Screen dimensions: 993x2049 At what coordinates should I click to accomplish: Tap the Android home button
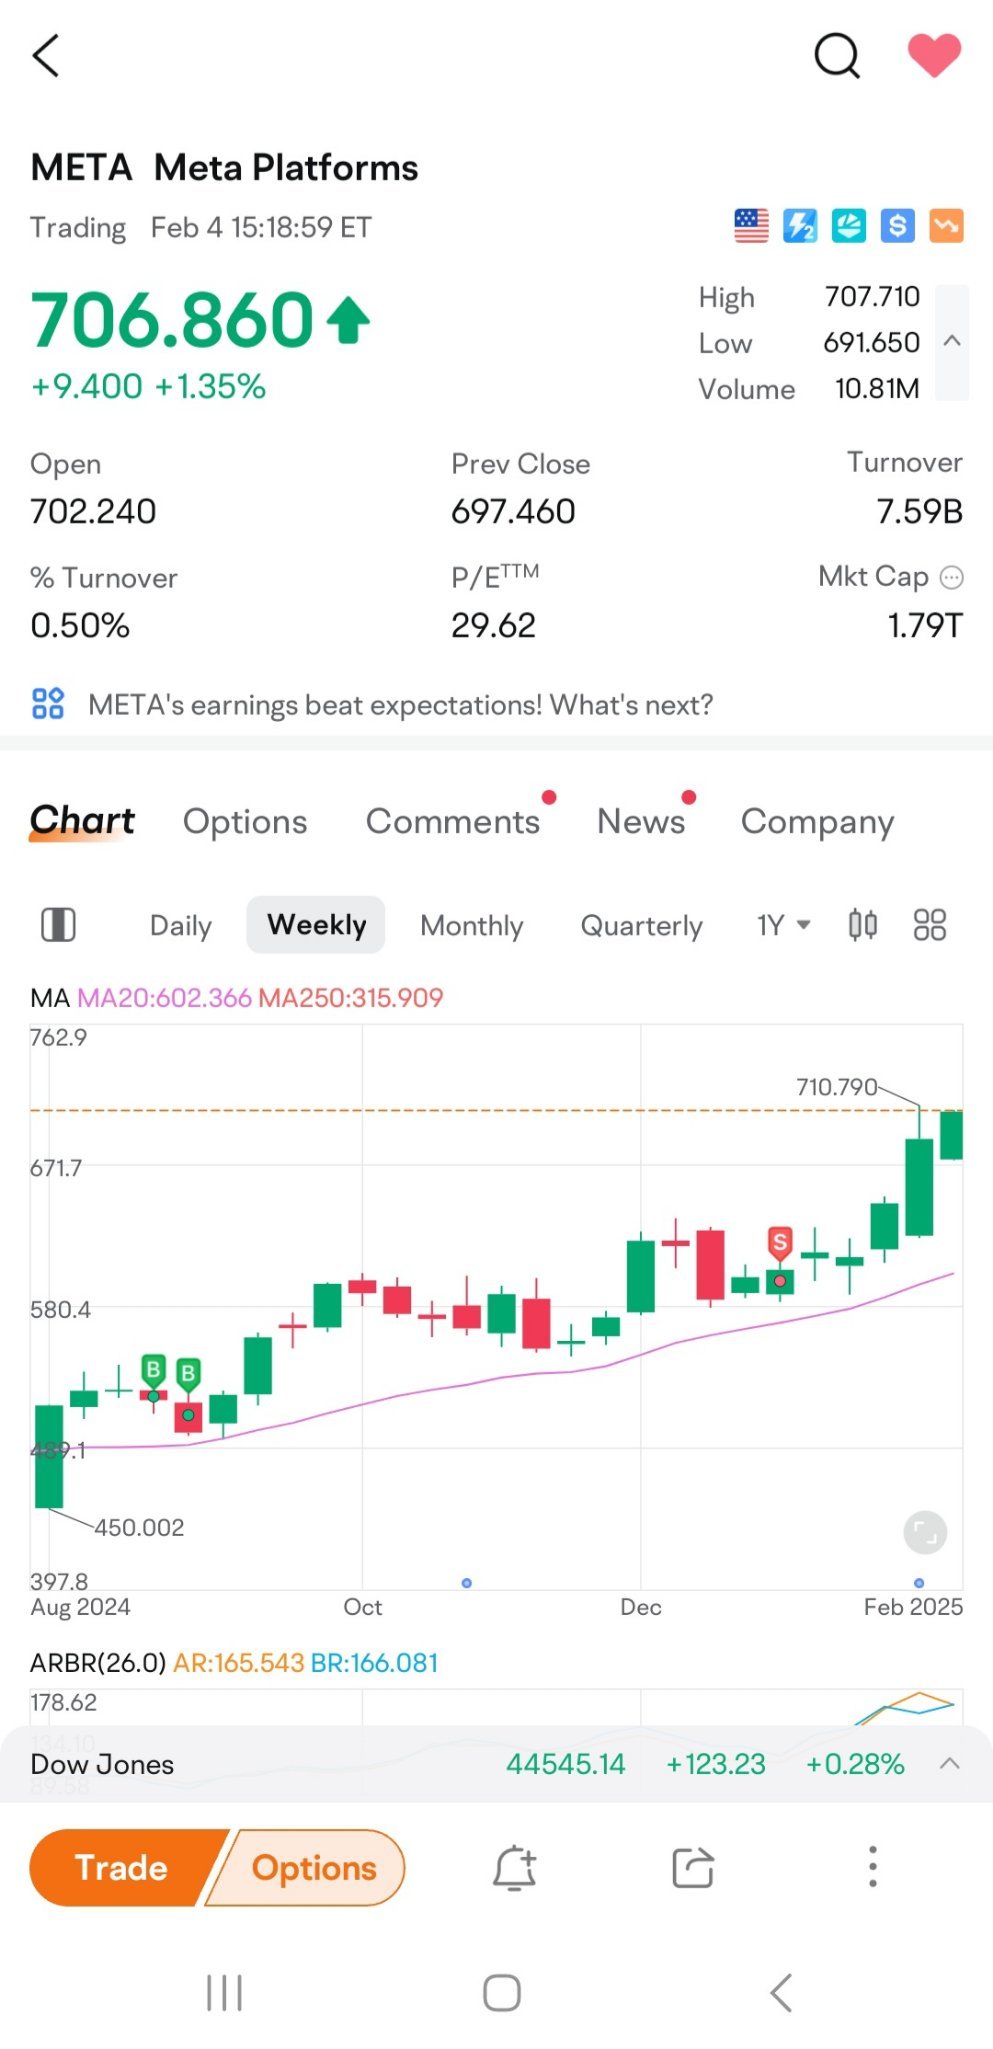point(502,1993)
